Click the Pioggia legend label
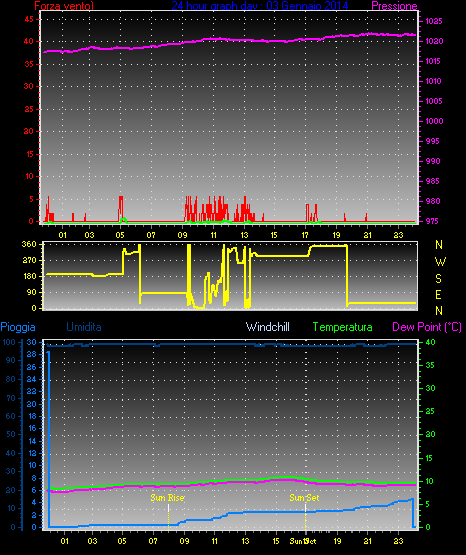This screenshot has height=555, width=466. tap(18, 327)
